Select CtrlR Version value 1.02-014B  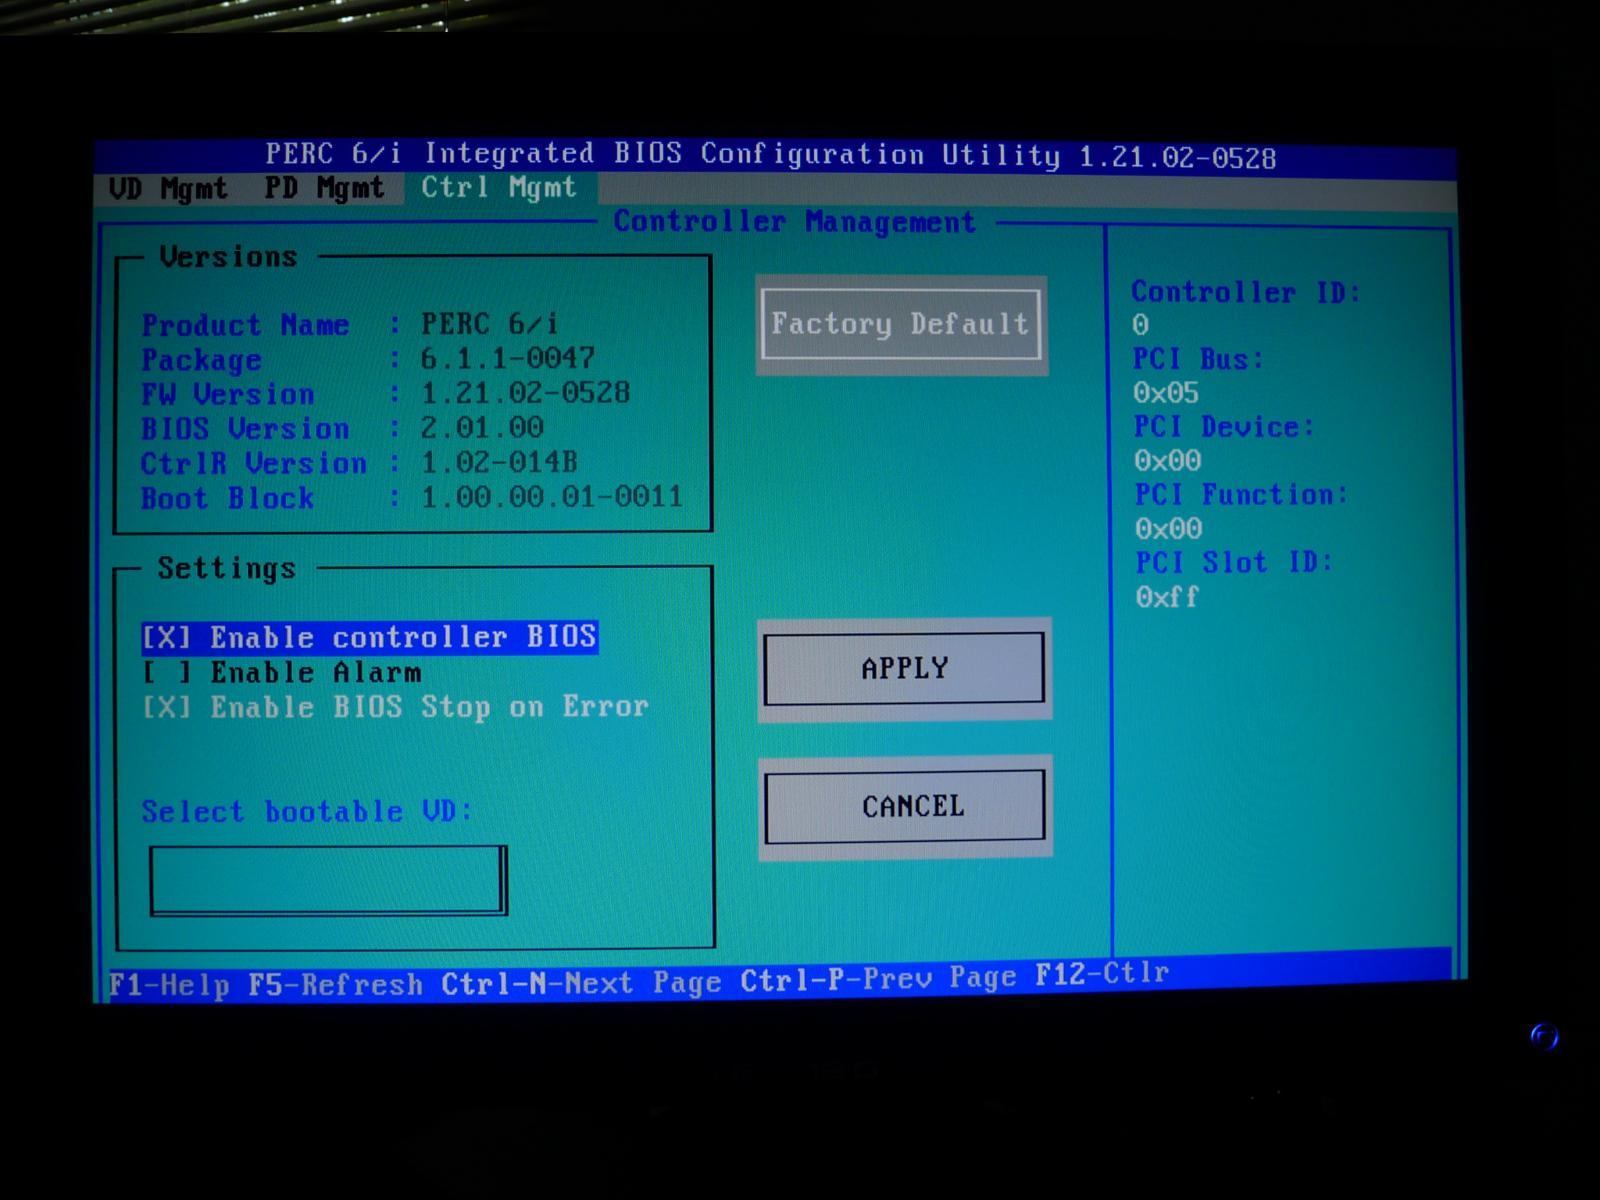click(499, 462)
